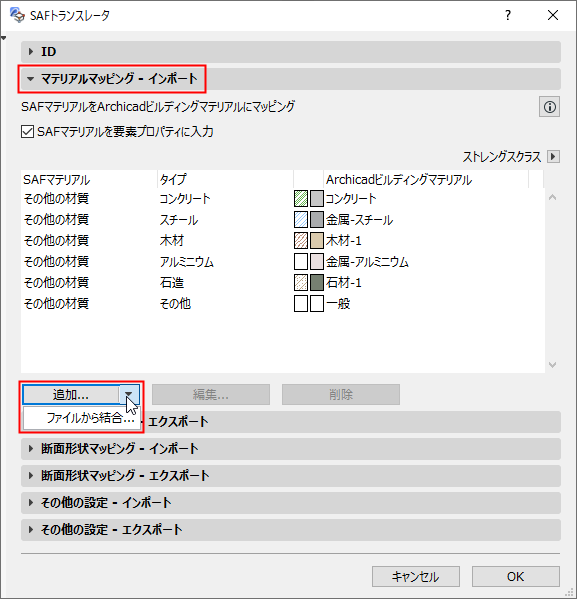Click the 削除 button
Screen dimensions: 577x599
pos(341,394)
